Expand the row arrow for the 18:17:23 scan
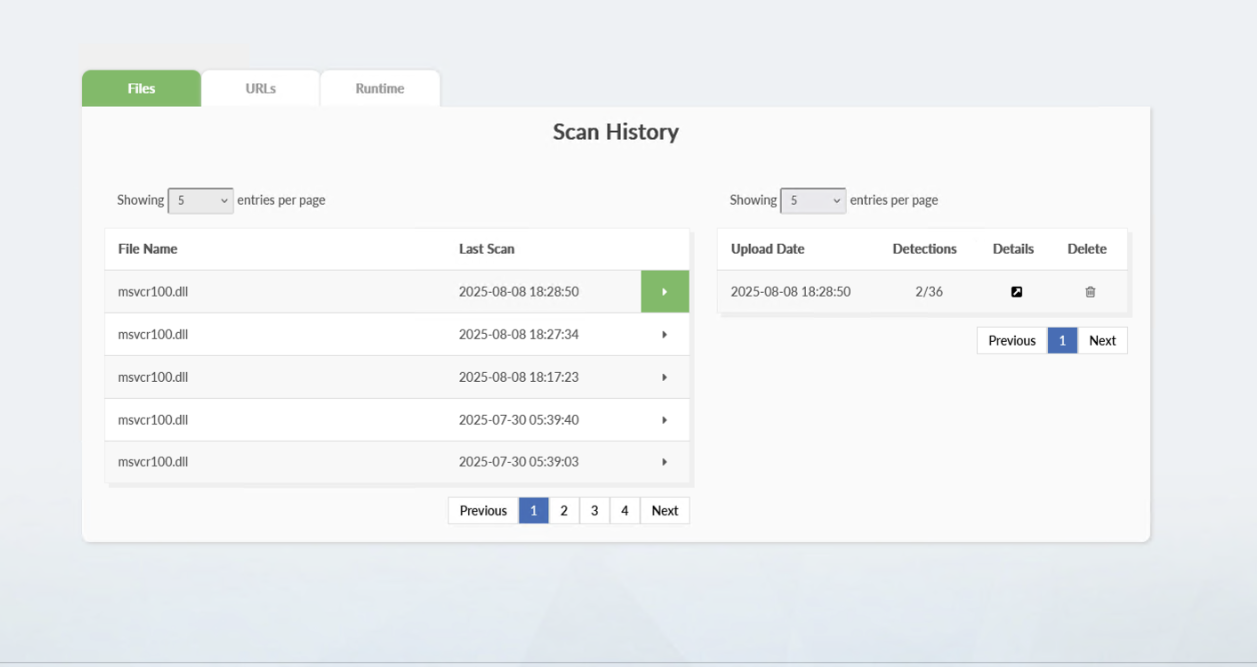The width and height of the screenshot is (1257, 667). 665,377
